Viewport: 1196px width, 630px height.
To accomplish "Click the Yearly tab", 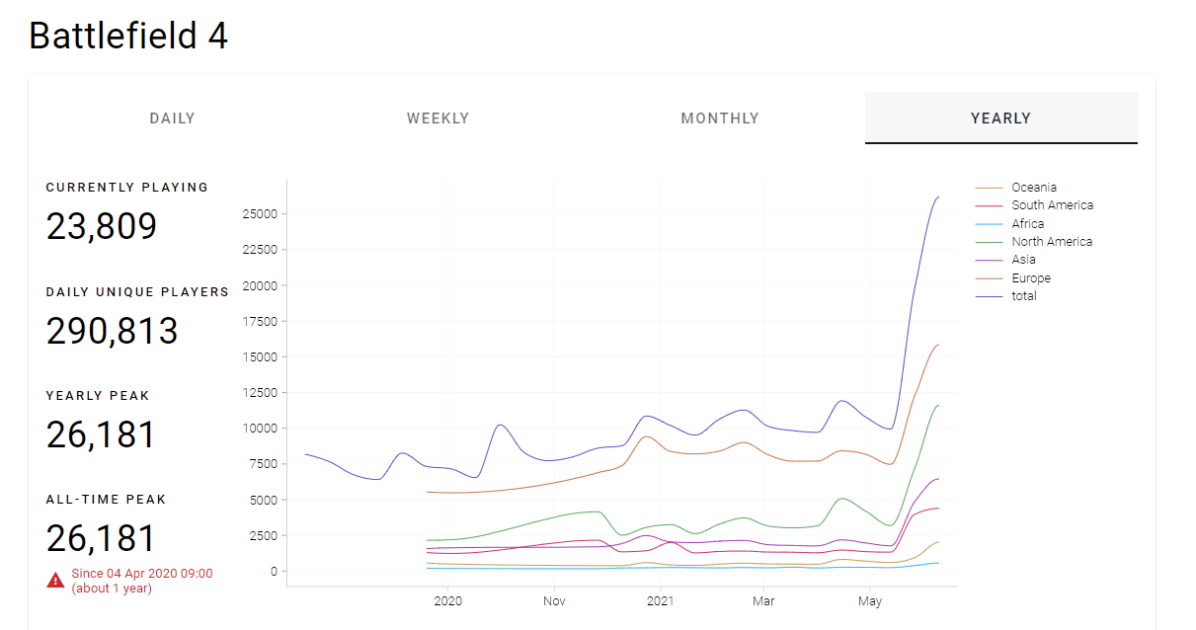I will pyautogui.click(x=1001, y=118).
